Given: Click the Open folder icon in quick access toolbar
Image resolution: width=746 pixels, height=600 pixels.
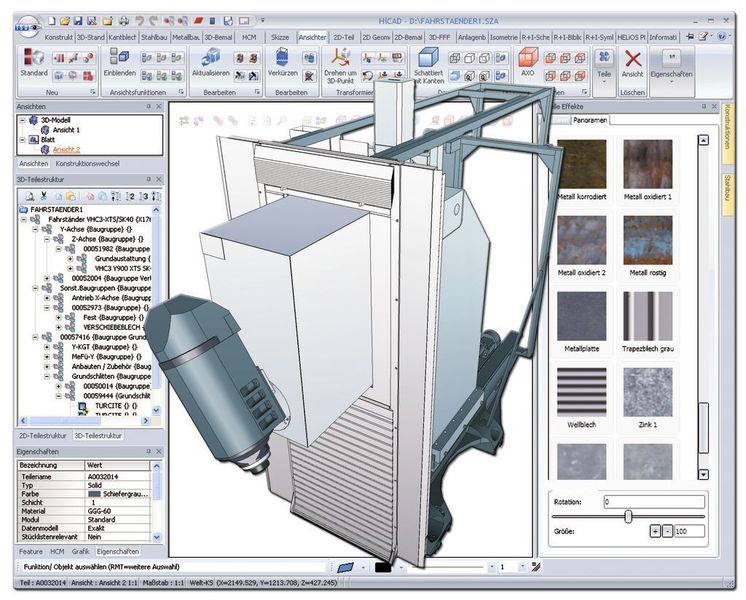Looking at the screenshot, I should (65, 21).
